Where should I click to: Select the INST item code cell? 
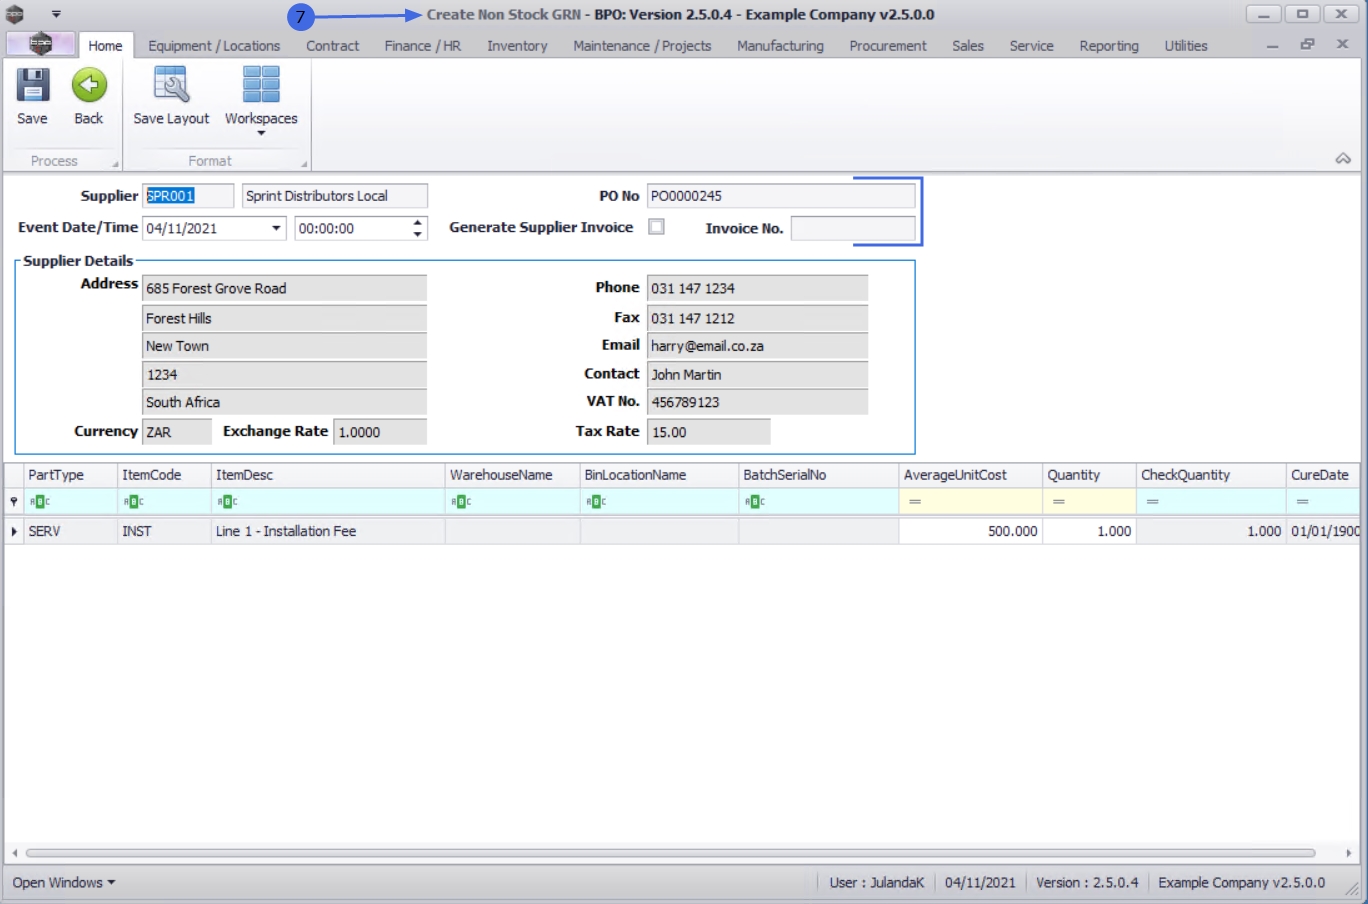click(164, 531)
